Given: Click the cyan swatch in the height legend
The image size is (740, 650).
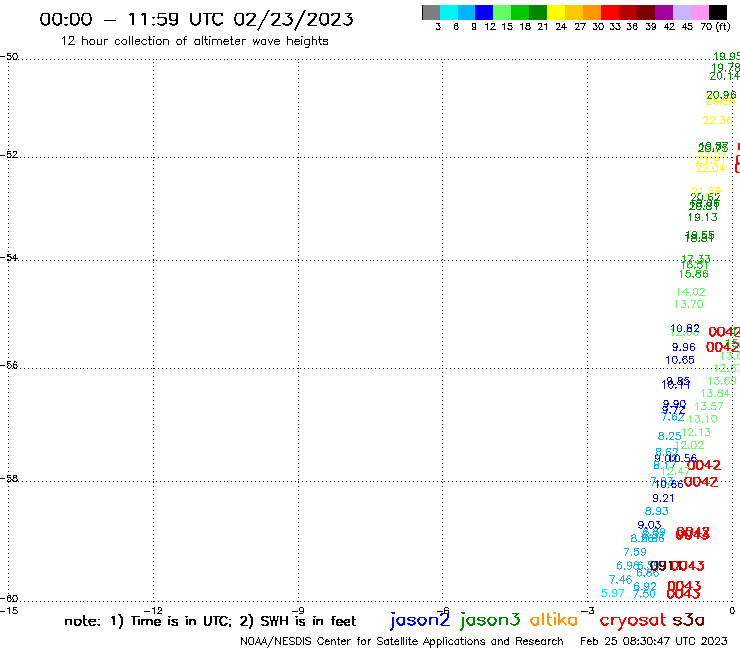Looking at the screenshot, I should tap(449, 12).
